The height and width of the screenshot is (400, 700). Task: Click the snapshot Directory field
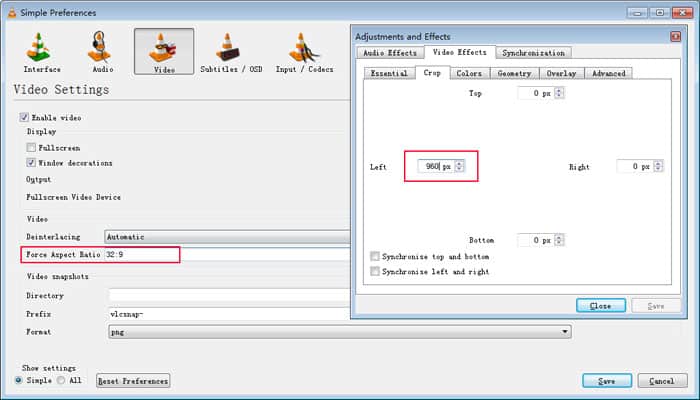(229, 295)
